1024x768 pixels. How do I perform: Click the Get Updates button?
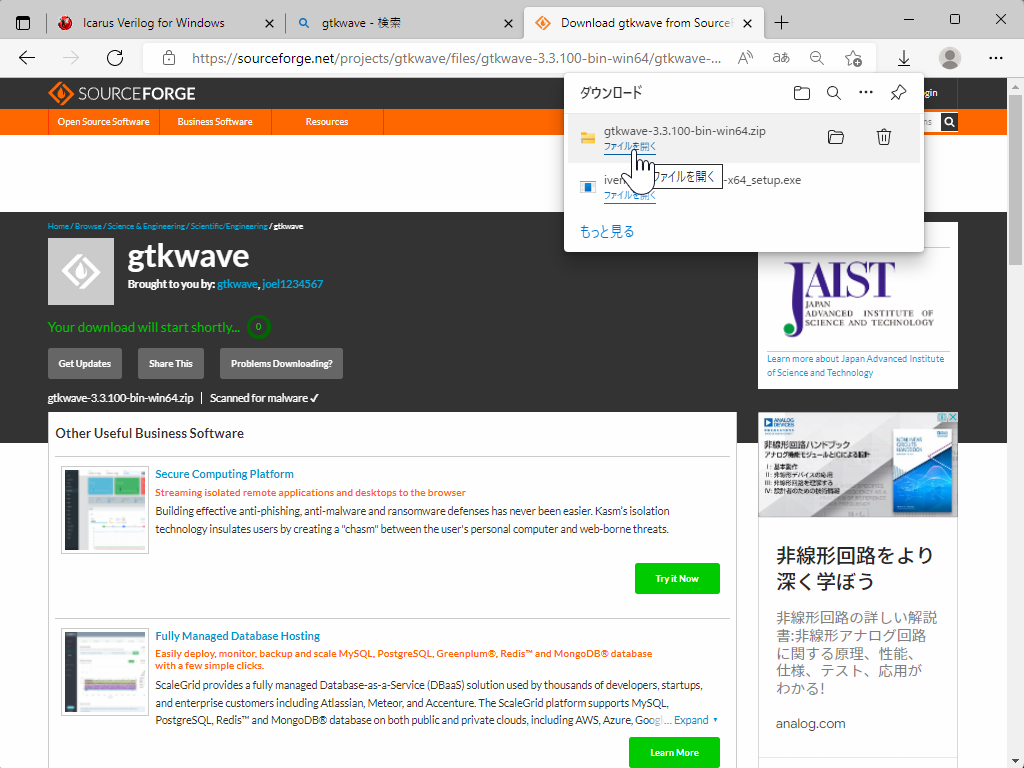[x=85, y=364]
